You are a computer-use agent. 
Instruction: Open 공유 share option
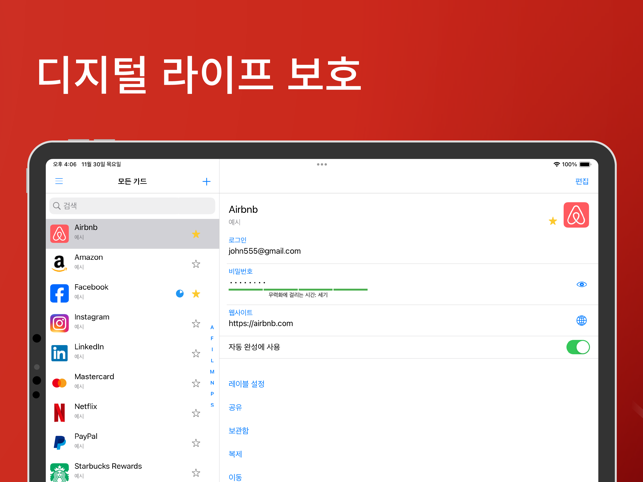236,407
